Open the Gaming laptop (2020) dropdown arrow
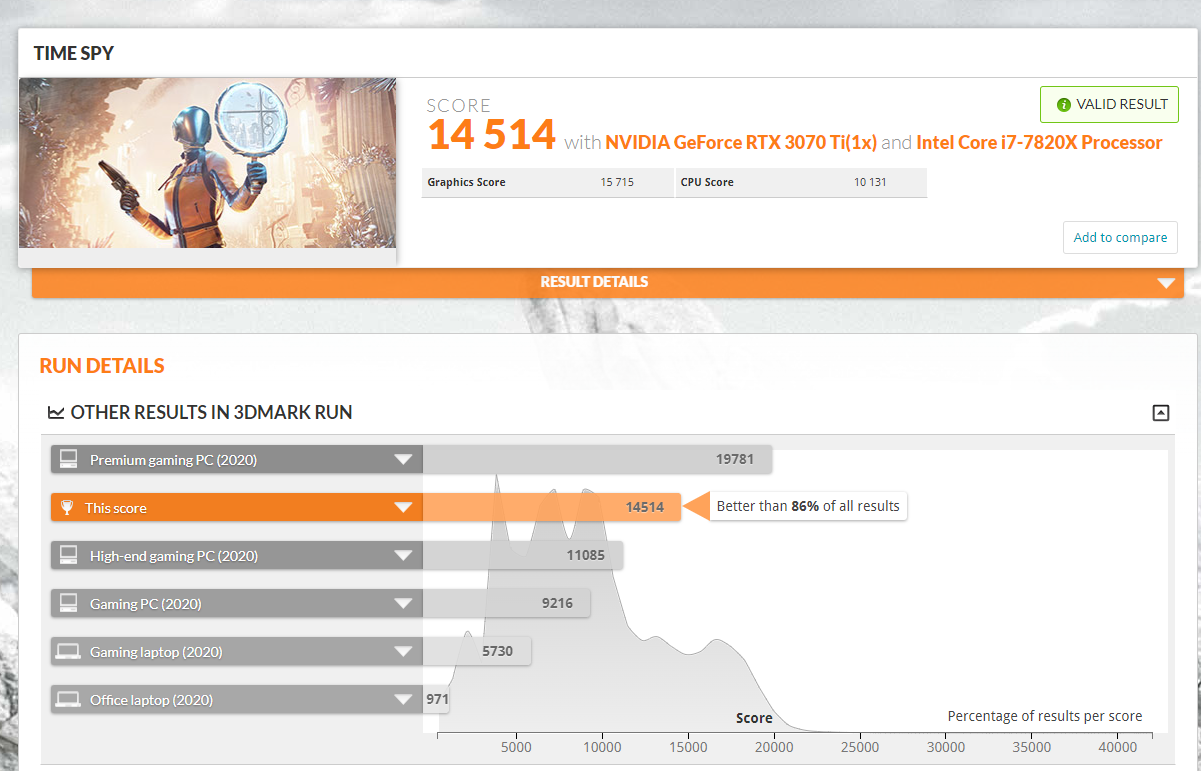 (x=403, y=652)
